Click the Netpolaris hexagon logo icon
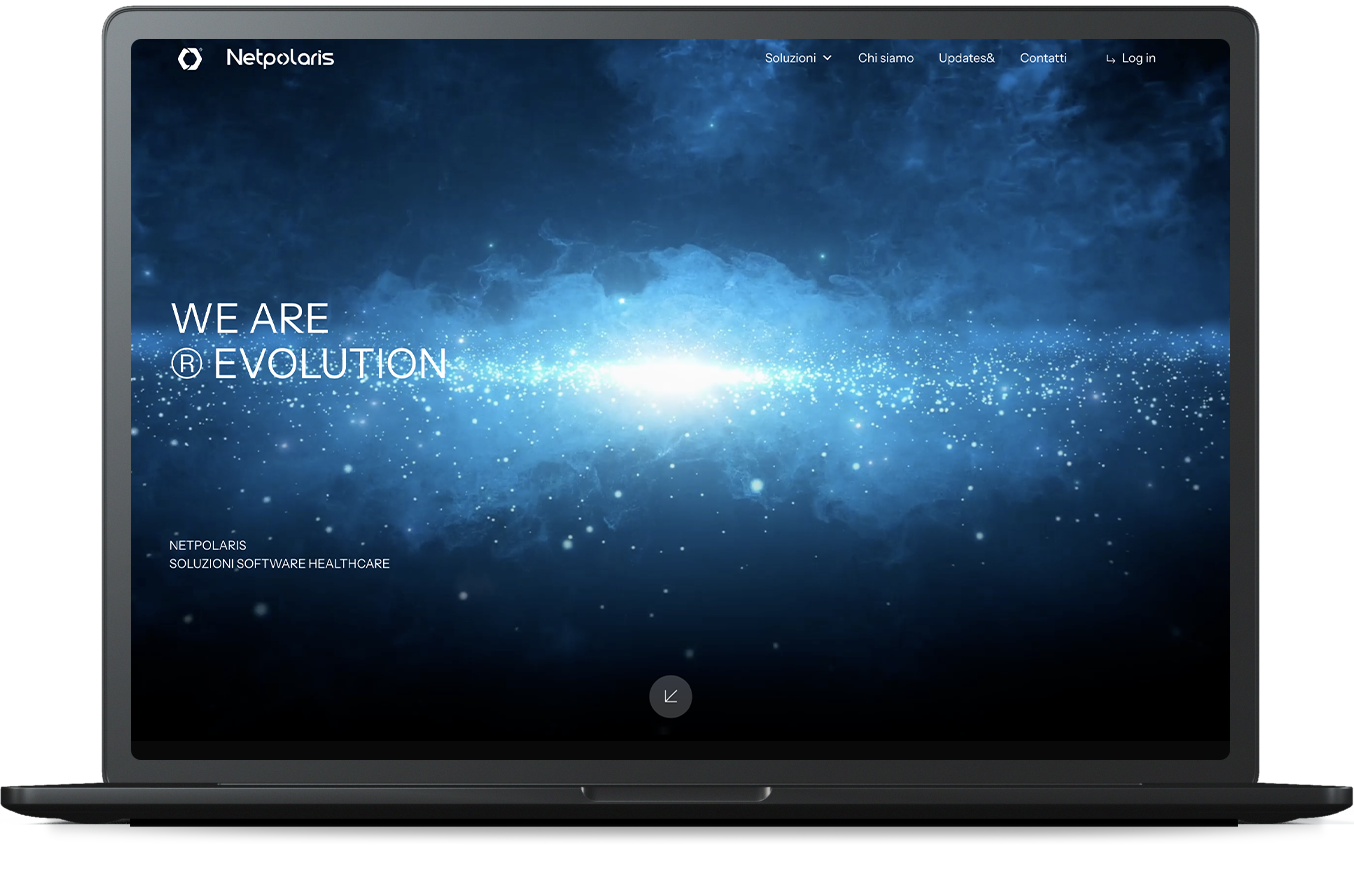Screen dimensions: 1354x880 (x=189, y=59)
